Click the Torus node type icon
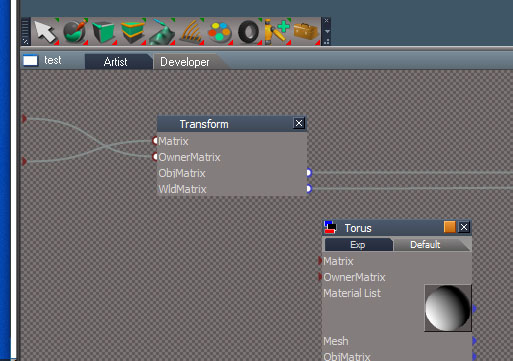Viewport: 513px width, 361px height. pyautogui.click(x=330, y=227)
